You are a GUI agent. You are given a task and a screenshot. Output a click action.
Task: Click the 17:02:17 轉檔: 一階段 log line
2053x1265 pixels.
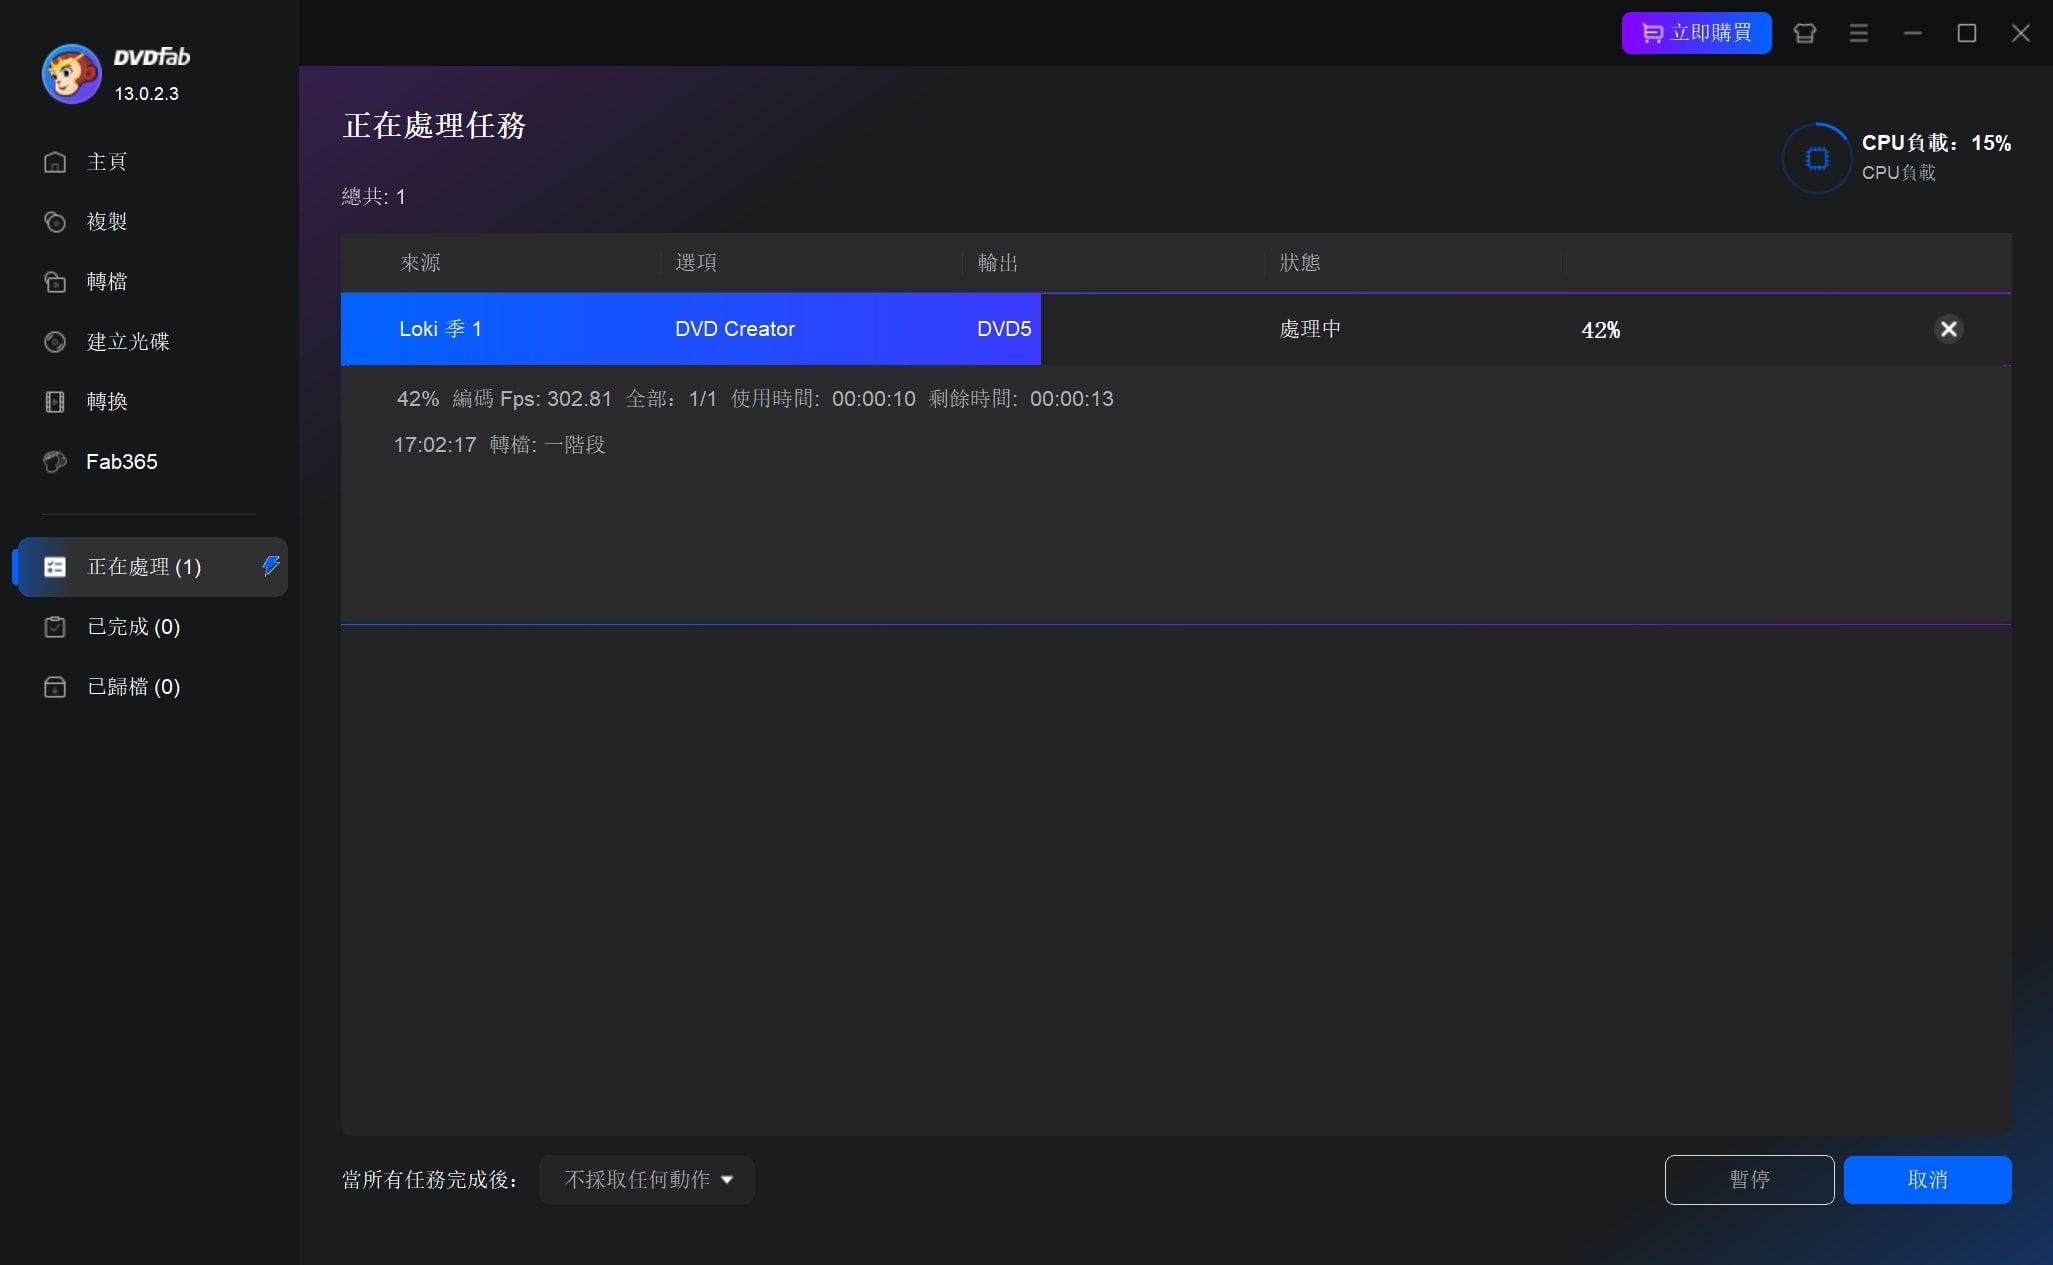[499, 445]
